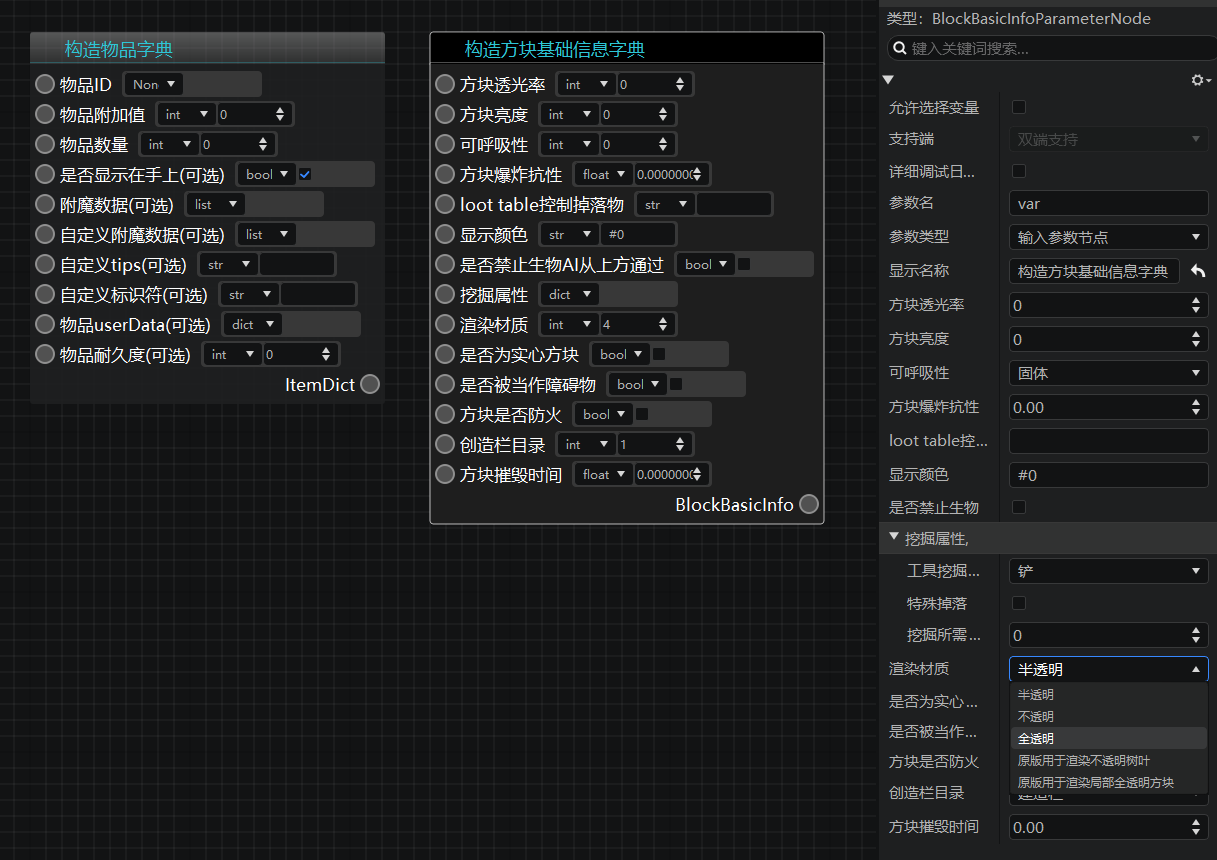Click the input port next to 渲染材质
This screenshot has width=1217, height=860.
tap(445, 324)
